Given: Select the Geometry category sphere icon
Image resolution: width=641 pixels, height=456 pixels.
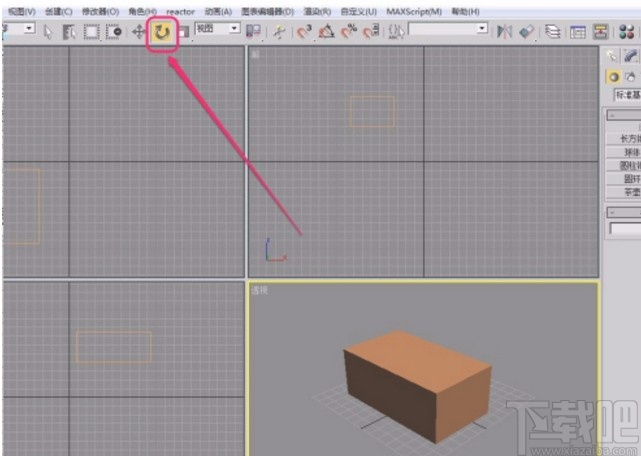Looking at the screenshot, I should click(614, 77).
